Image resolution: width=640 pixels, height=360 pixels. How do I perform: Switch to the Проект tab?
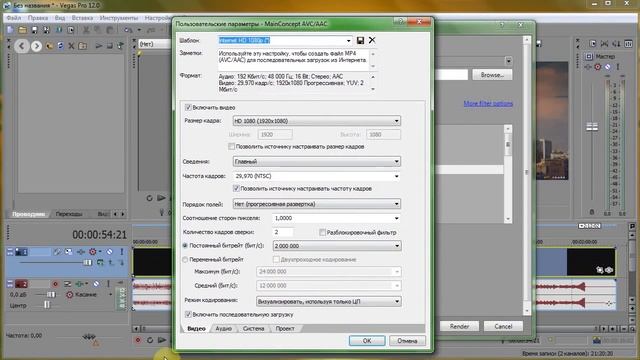click(x=285, y=329)
